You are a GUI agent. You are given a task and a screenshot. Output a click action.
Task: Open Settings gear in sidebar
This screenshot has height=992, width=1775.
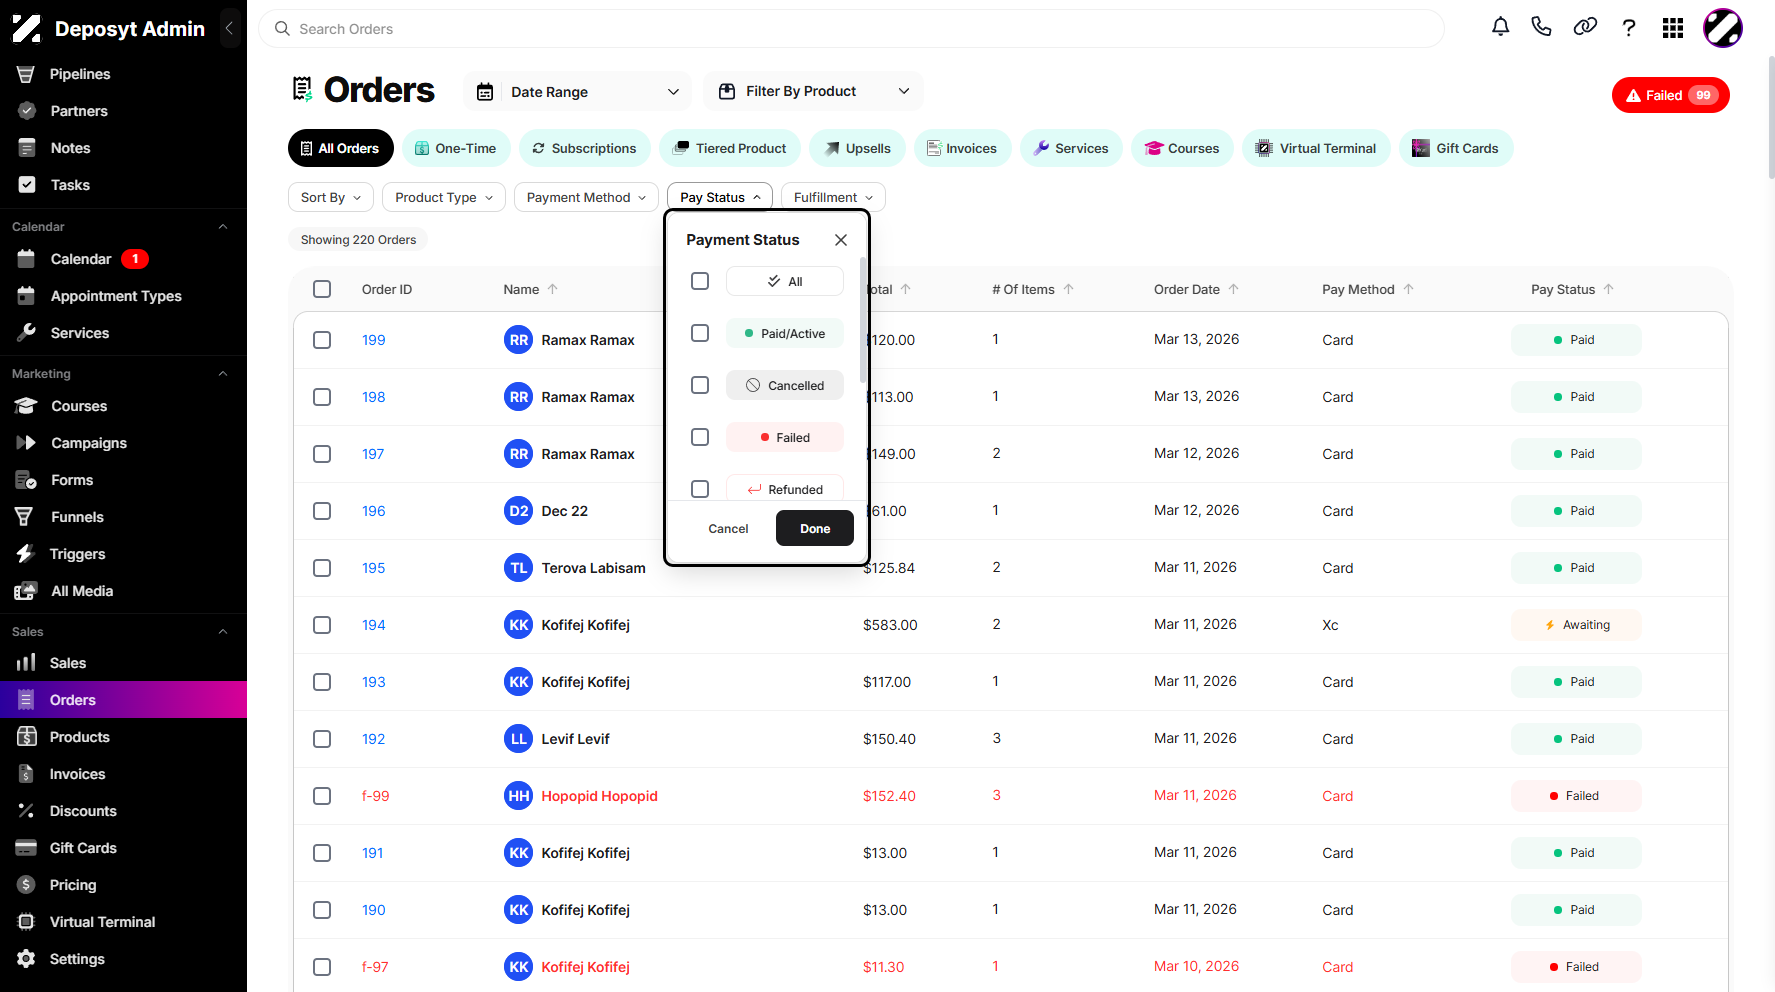coord(77,959)
